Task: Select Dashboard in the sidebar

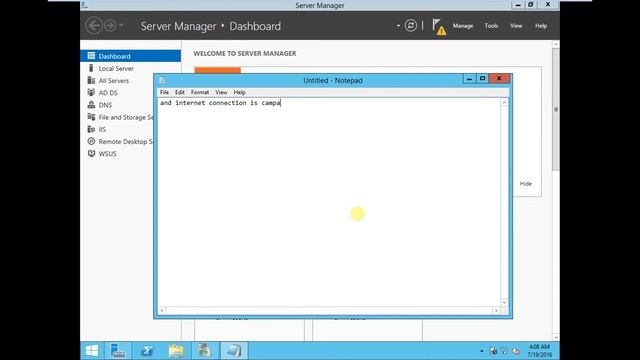Action: (131, 56)
